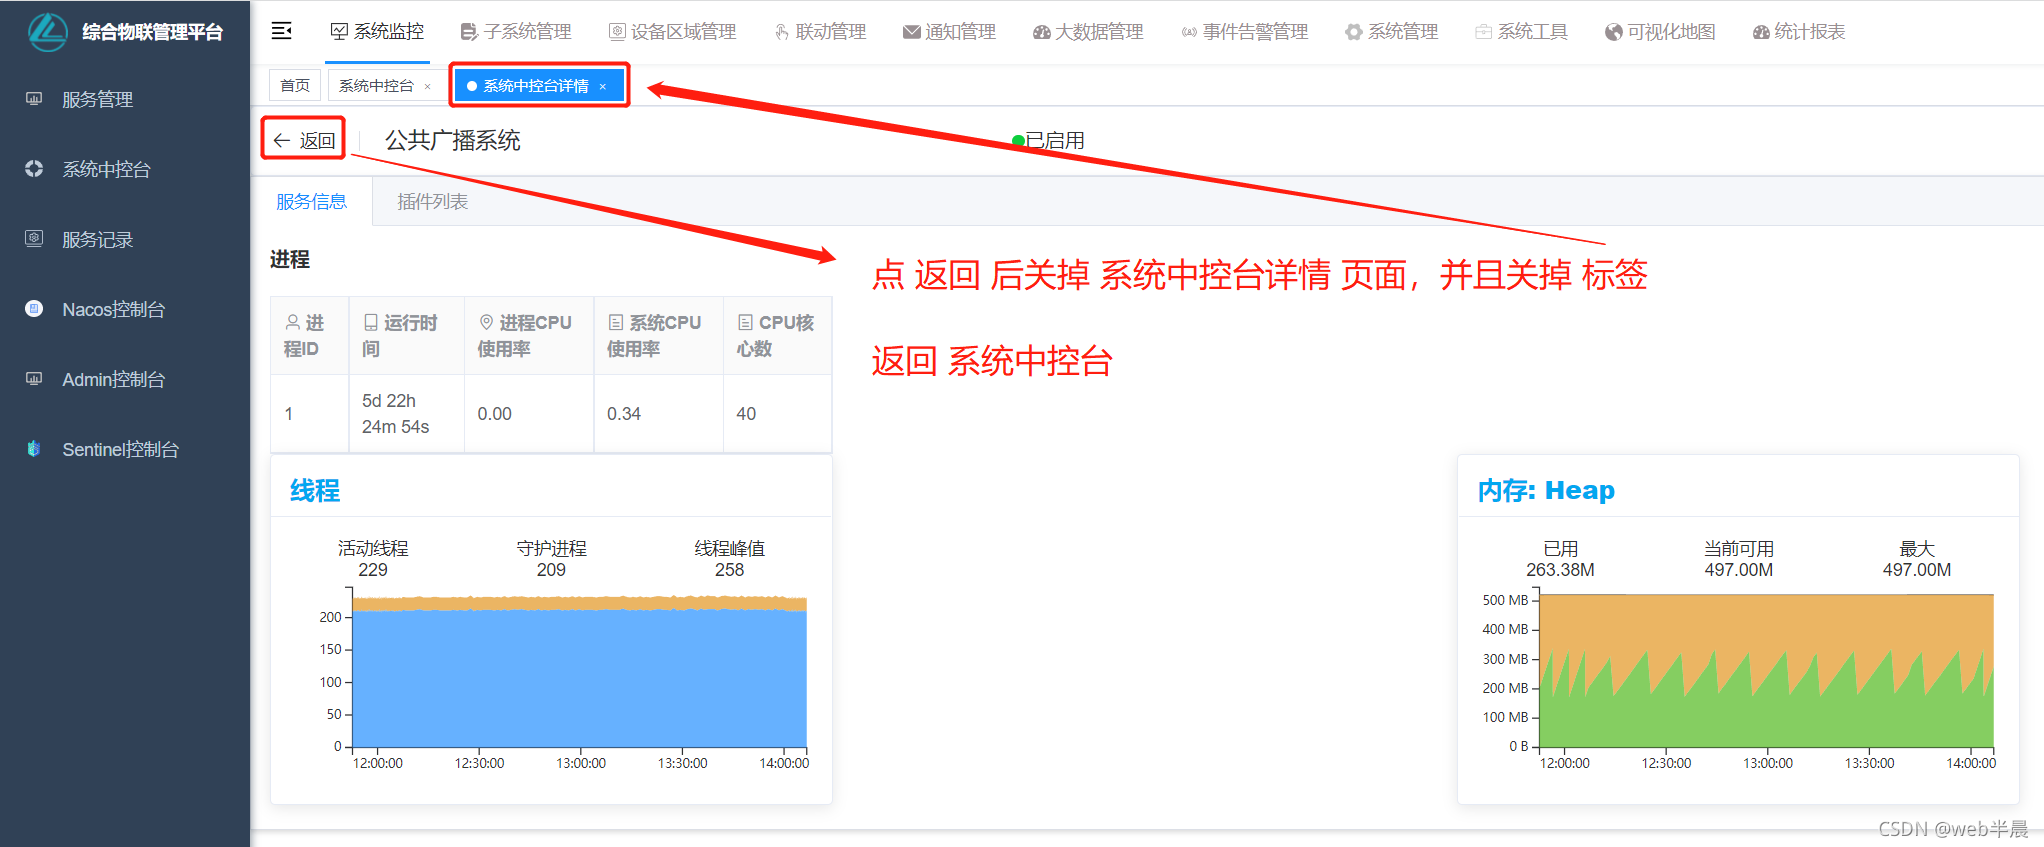Viewport: 2044px width, 847px height.
Task: Switch to 插件列表 tab
Action: pyautogui.click(x=432, y=202)
